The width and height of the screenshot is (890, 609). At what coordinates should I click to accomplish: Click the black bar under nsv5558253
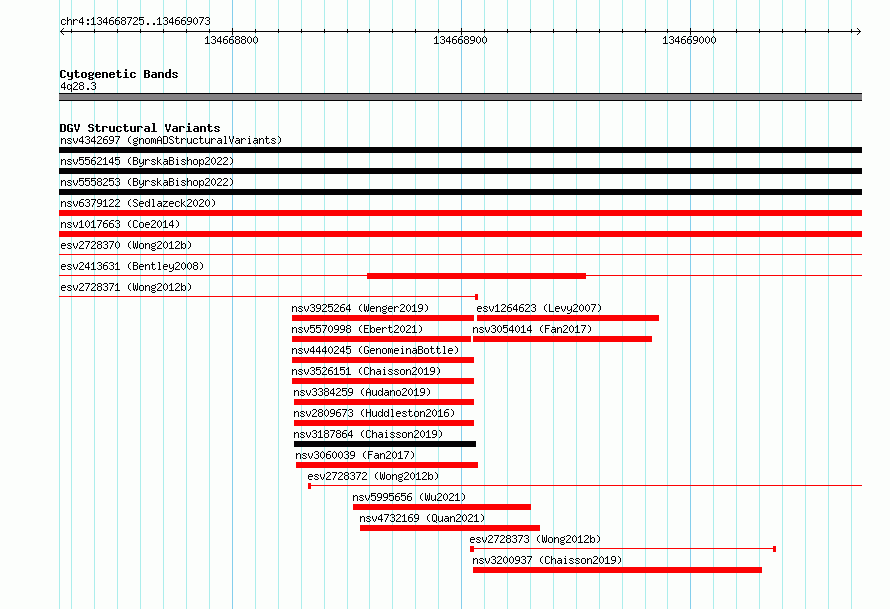460,192
